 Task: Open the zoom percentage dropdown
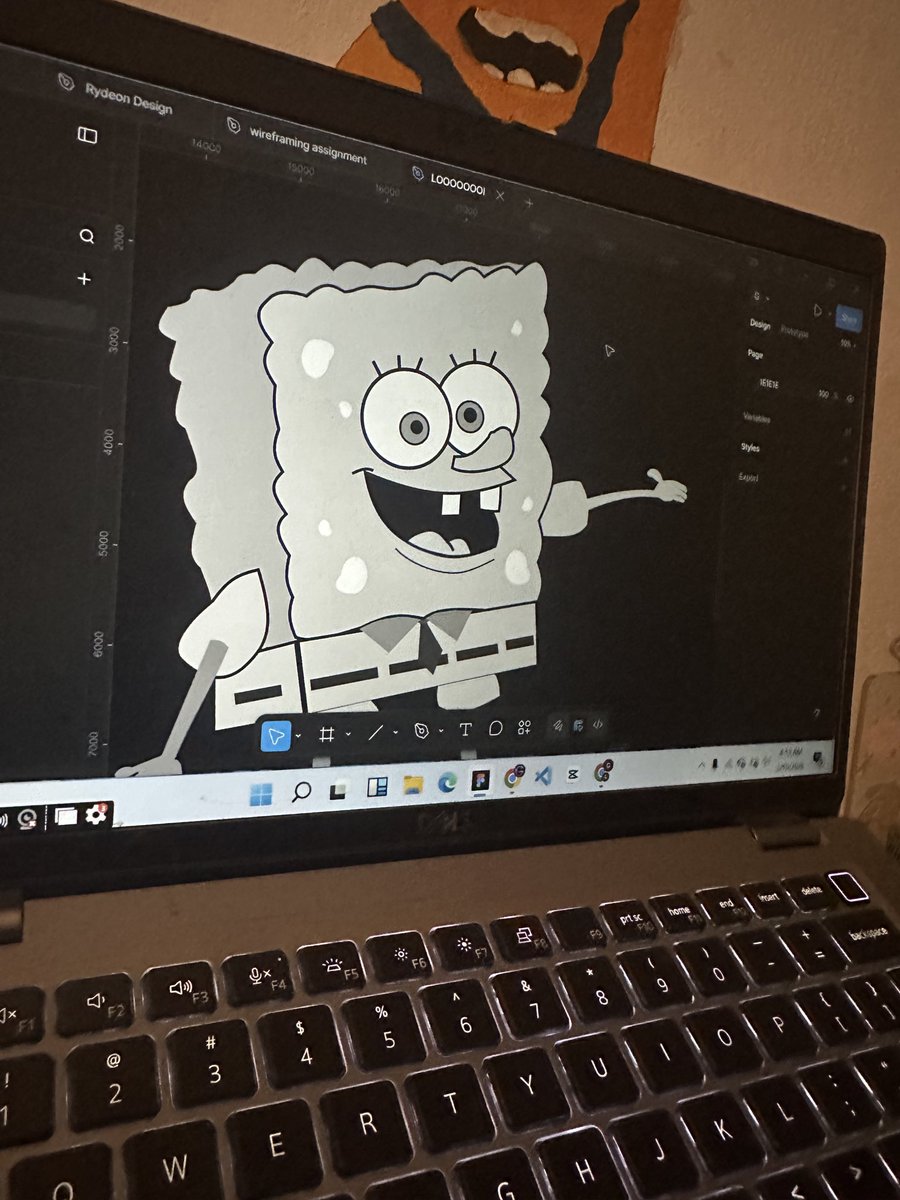pyautogui.click(x=848, y=344)
